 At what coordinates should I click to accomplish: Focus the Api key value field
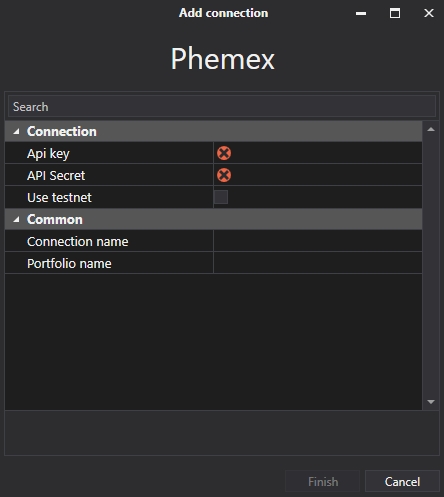(x=318, y=153)
